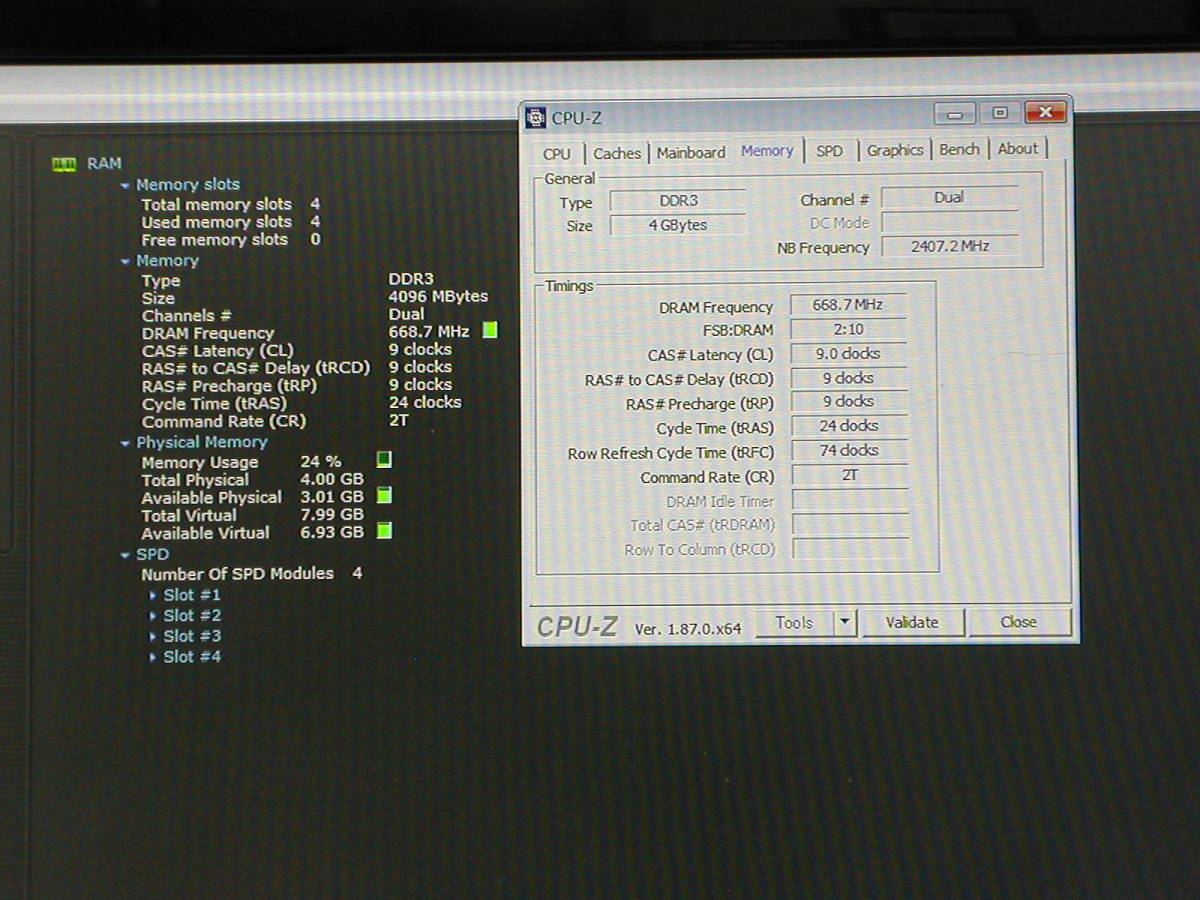Open the Mainboard tab
This screenshot has width=1200, height=900.
click(x=690, y=153)
